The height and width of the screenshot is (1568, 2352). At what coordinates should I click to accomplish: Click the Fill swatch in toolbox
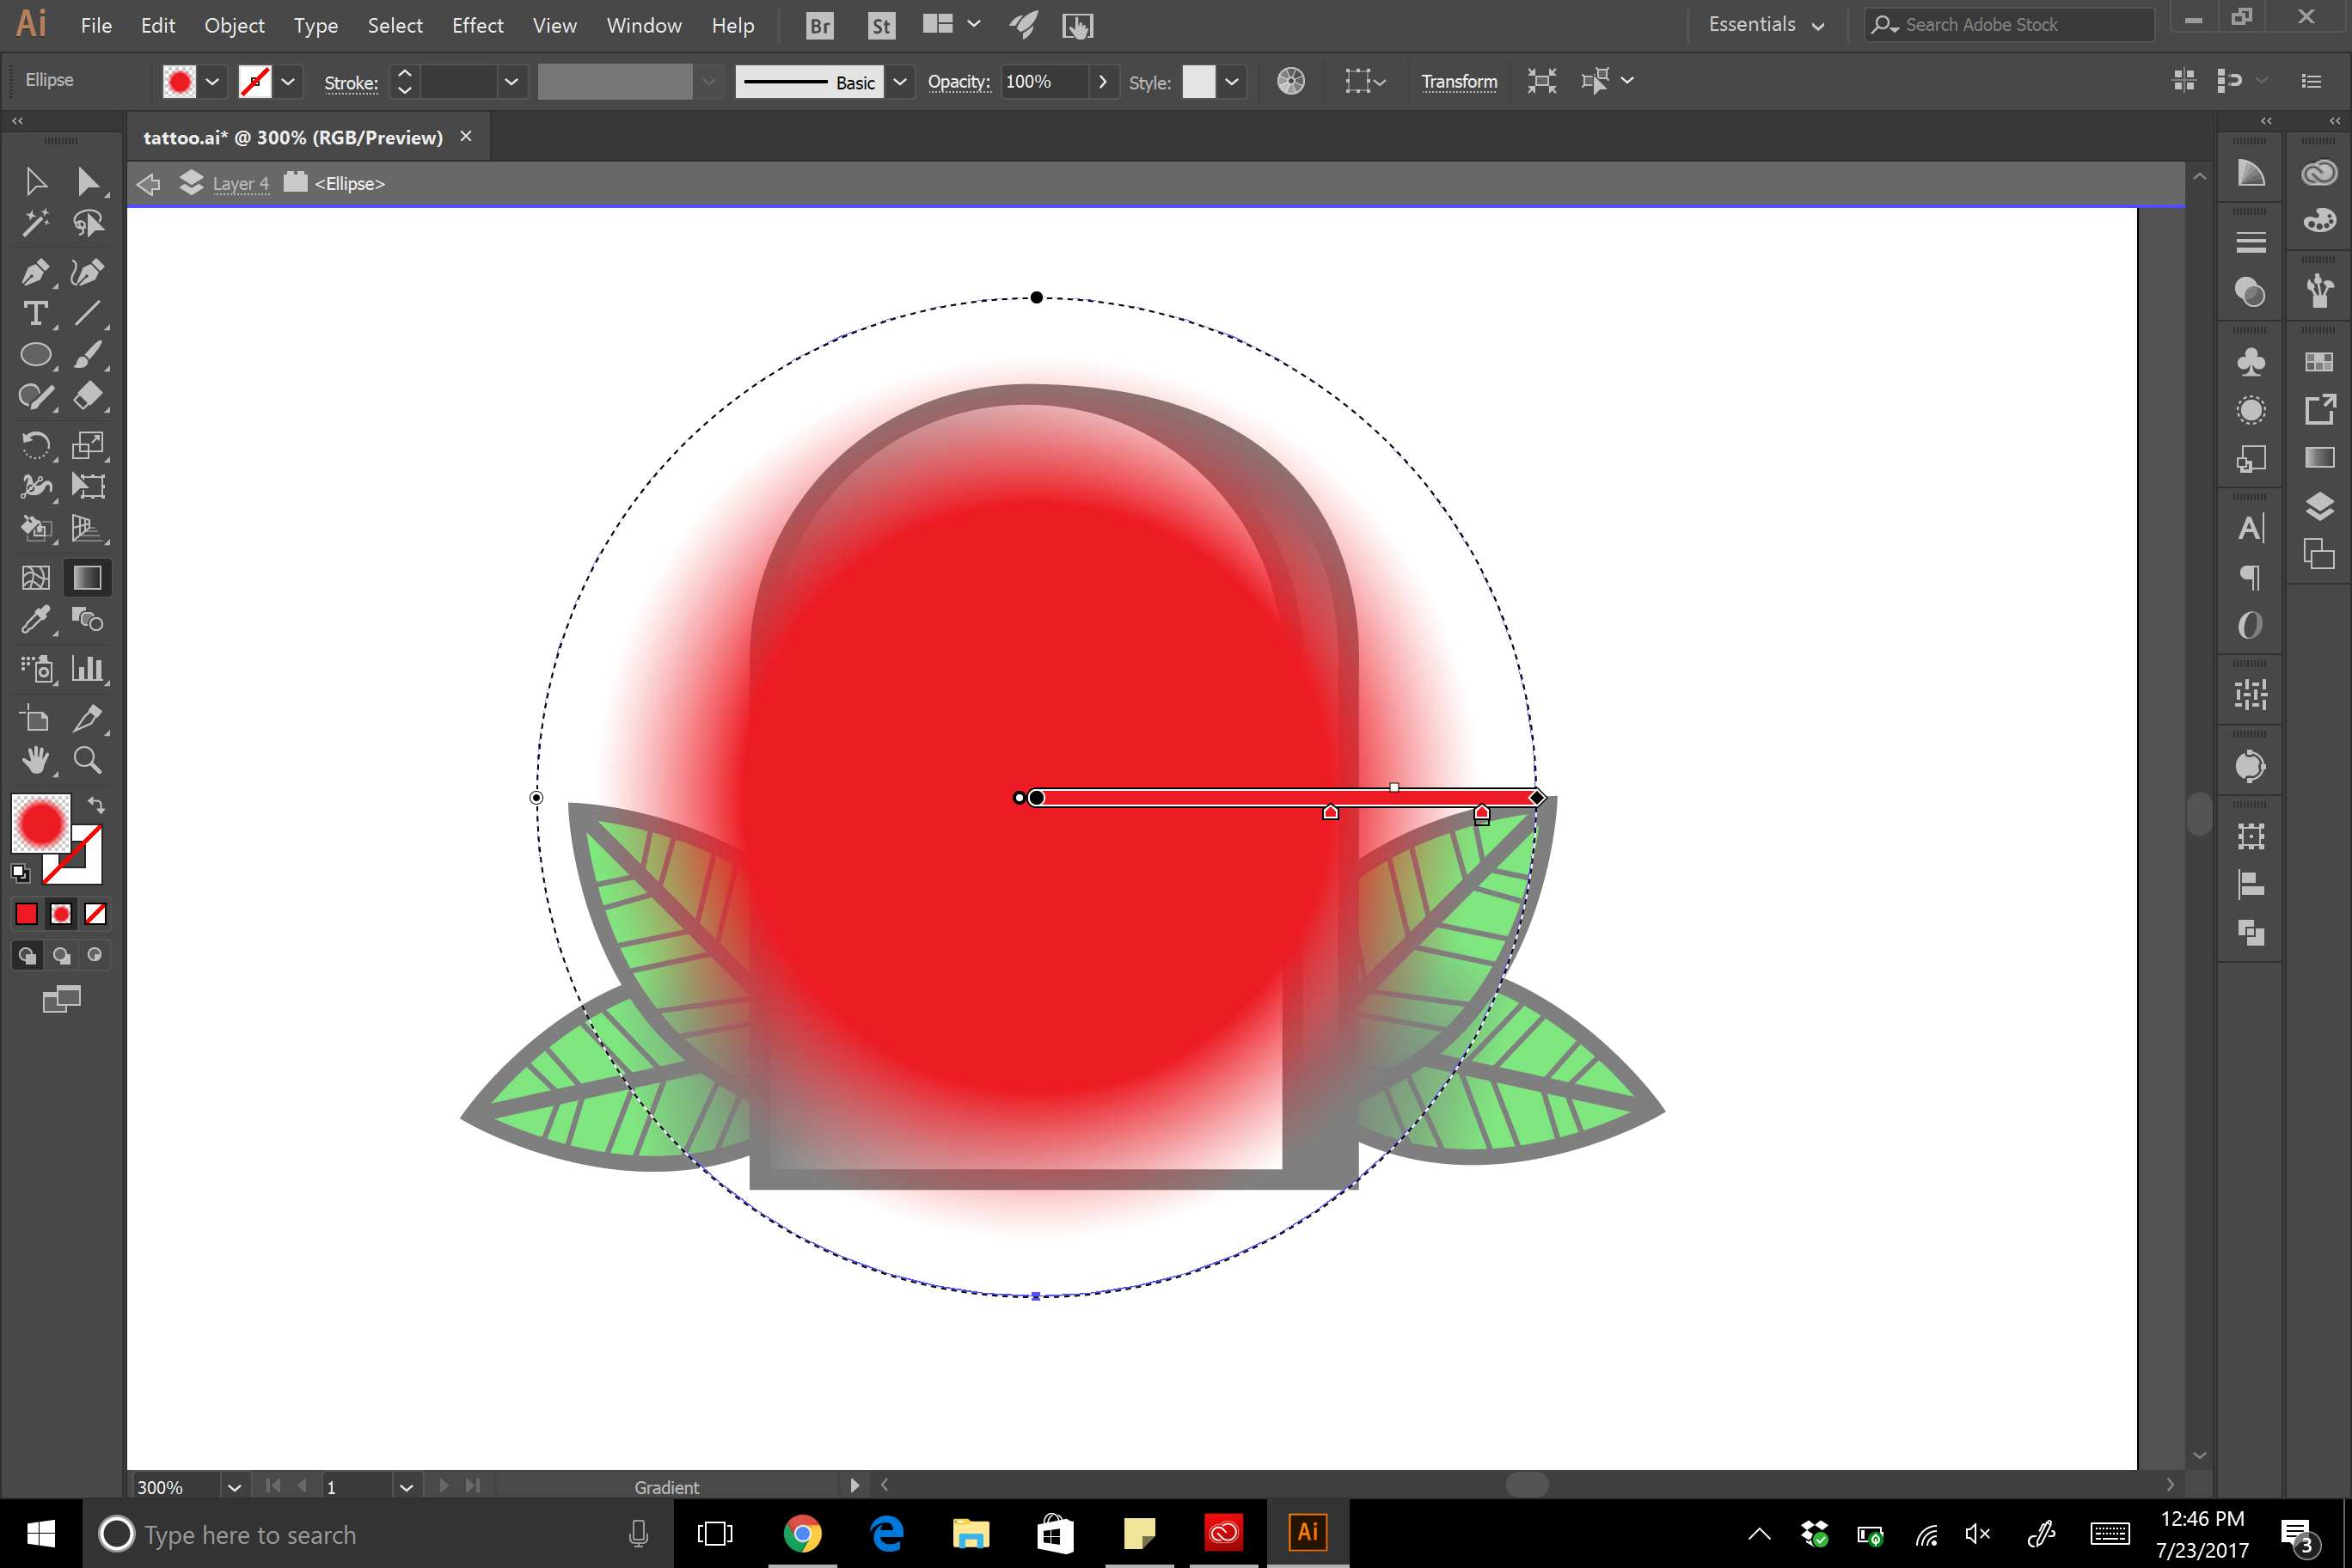point(41,824)
